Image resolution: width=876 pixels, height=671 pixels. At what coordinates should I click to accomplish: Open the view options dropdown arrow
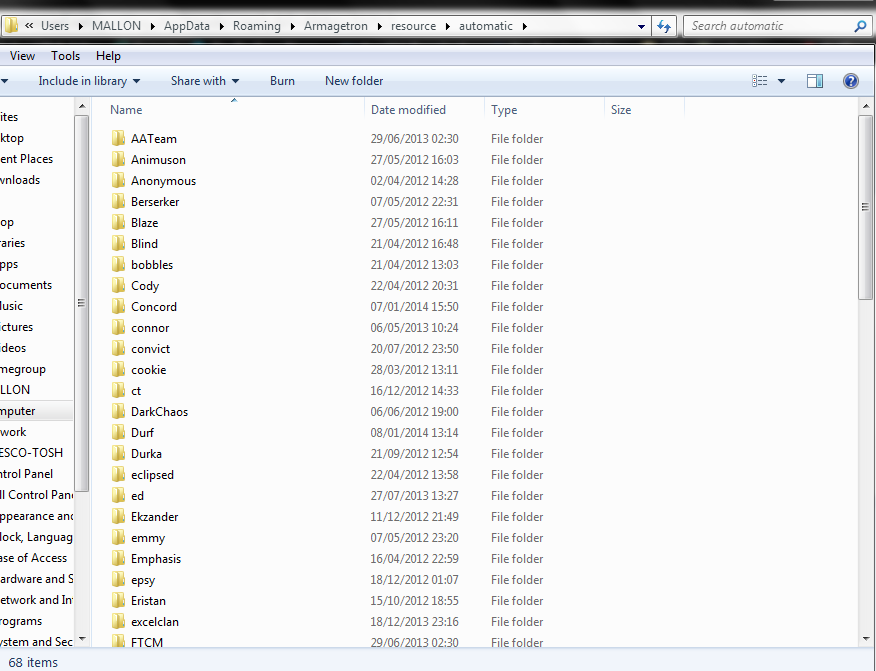782,81
